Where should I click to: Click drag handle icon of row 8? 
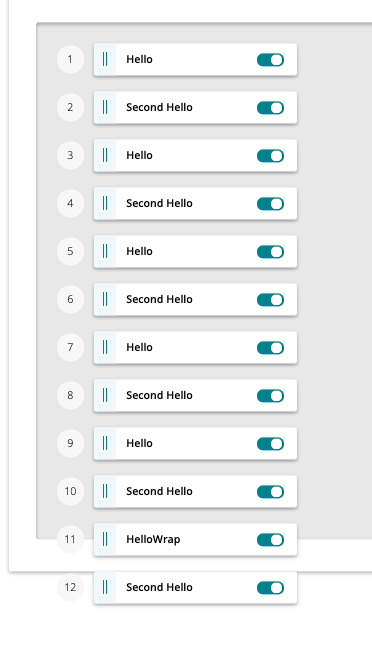coord(105,395)
